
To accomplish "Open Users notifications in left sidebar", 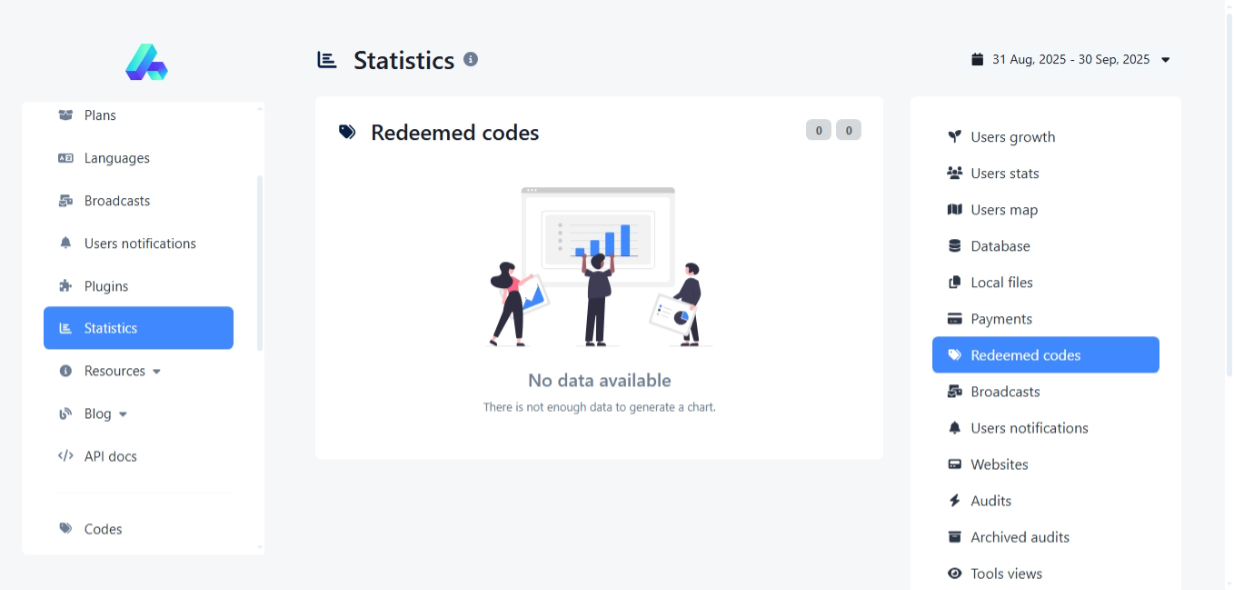I will point(139,243).
